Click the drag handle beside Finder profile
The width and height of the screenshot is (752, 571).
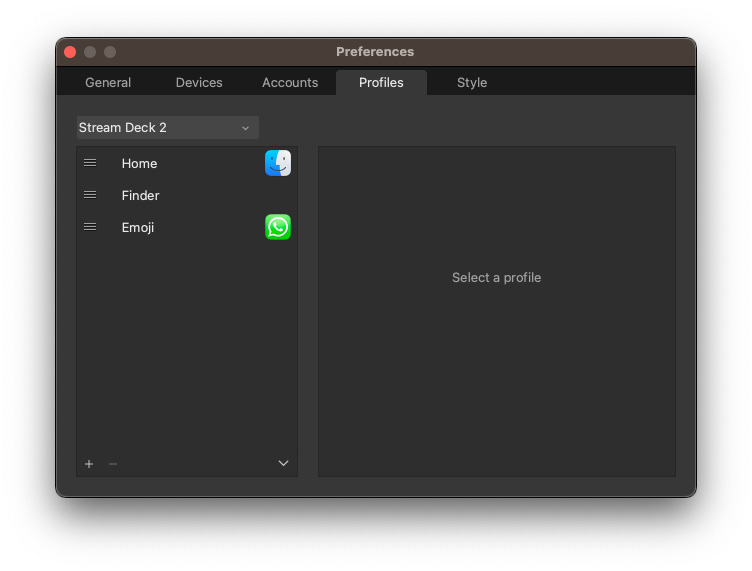[x=90, y=195]
